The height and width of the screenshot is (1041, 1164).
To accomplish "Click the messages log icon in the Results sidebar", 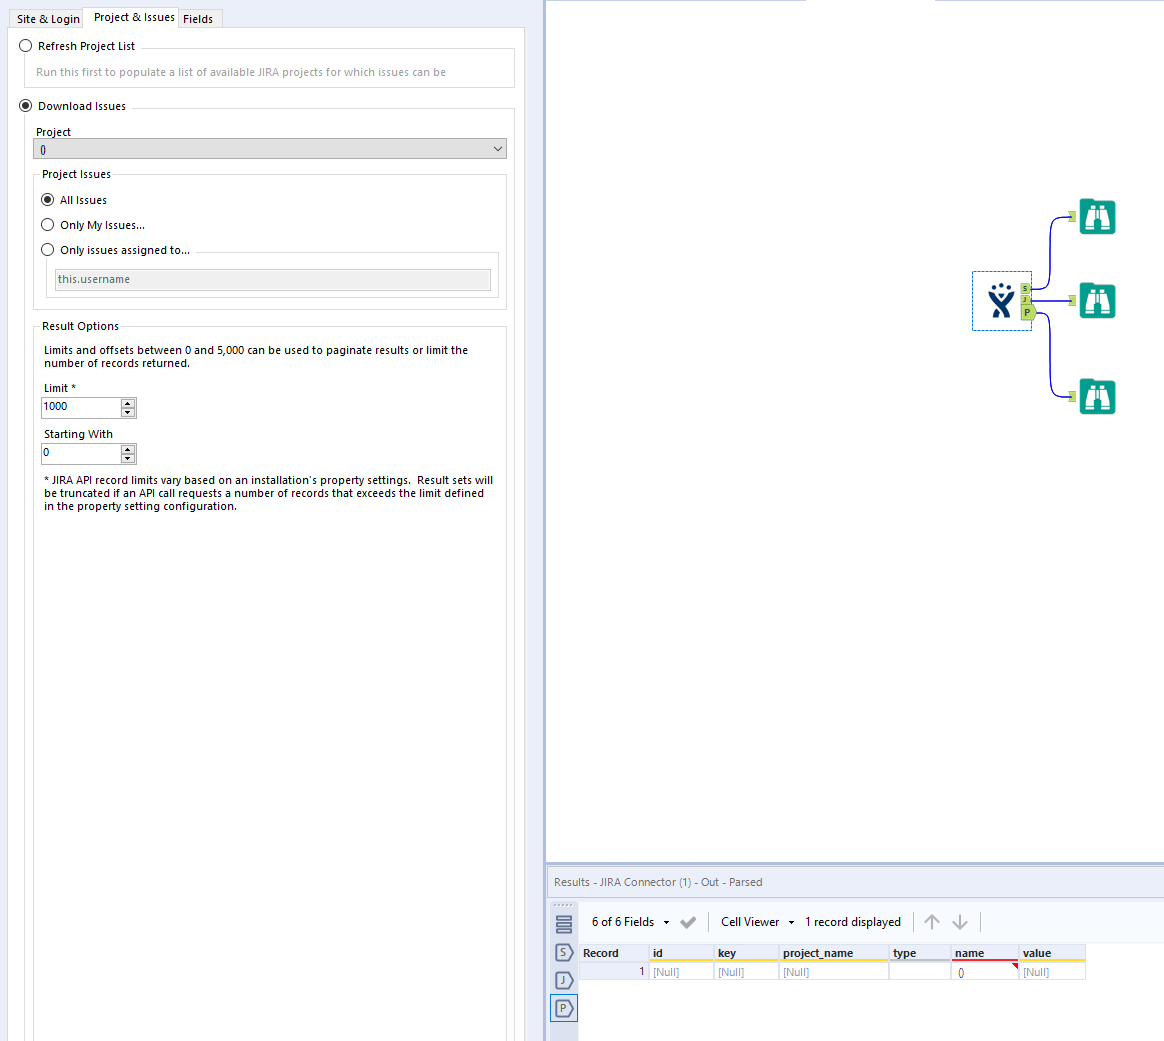I will coord(563,925).
